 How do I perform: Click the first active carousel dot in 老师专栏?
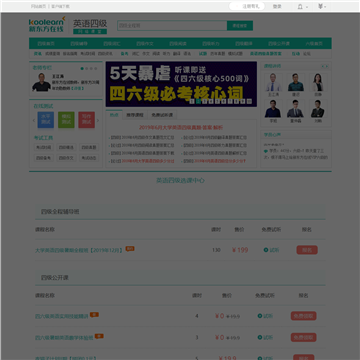[82, 68]
